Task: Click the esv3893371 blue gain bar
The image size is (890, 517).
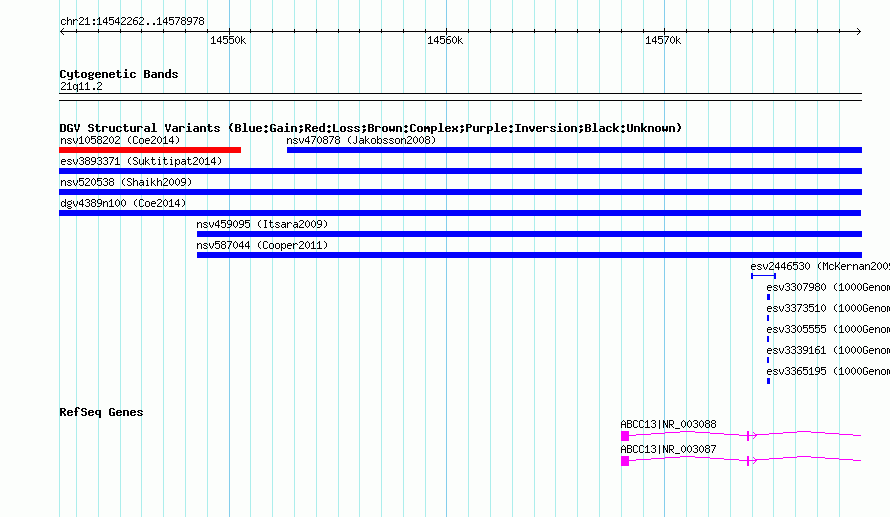Action: [x=460, y=171]
